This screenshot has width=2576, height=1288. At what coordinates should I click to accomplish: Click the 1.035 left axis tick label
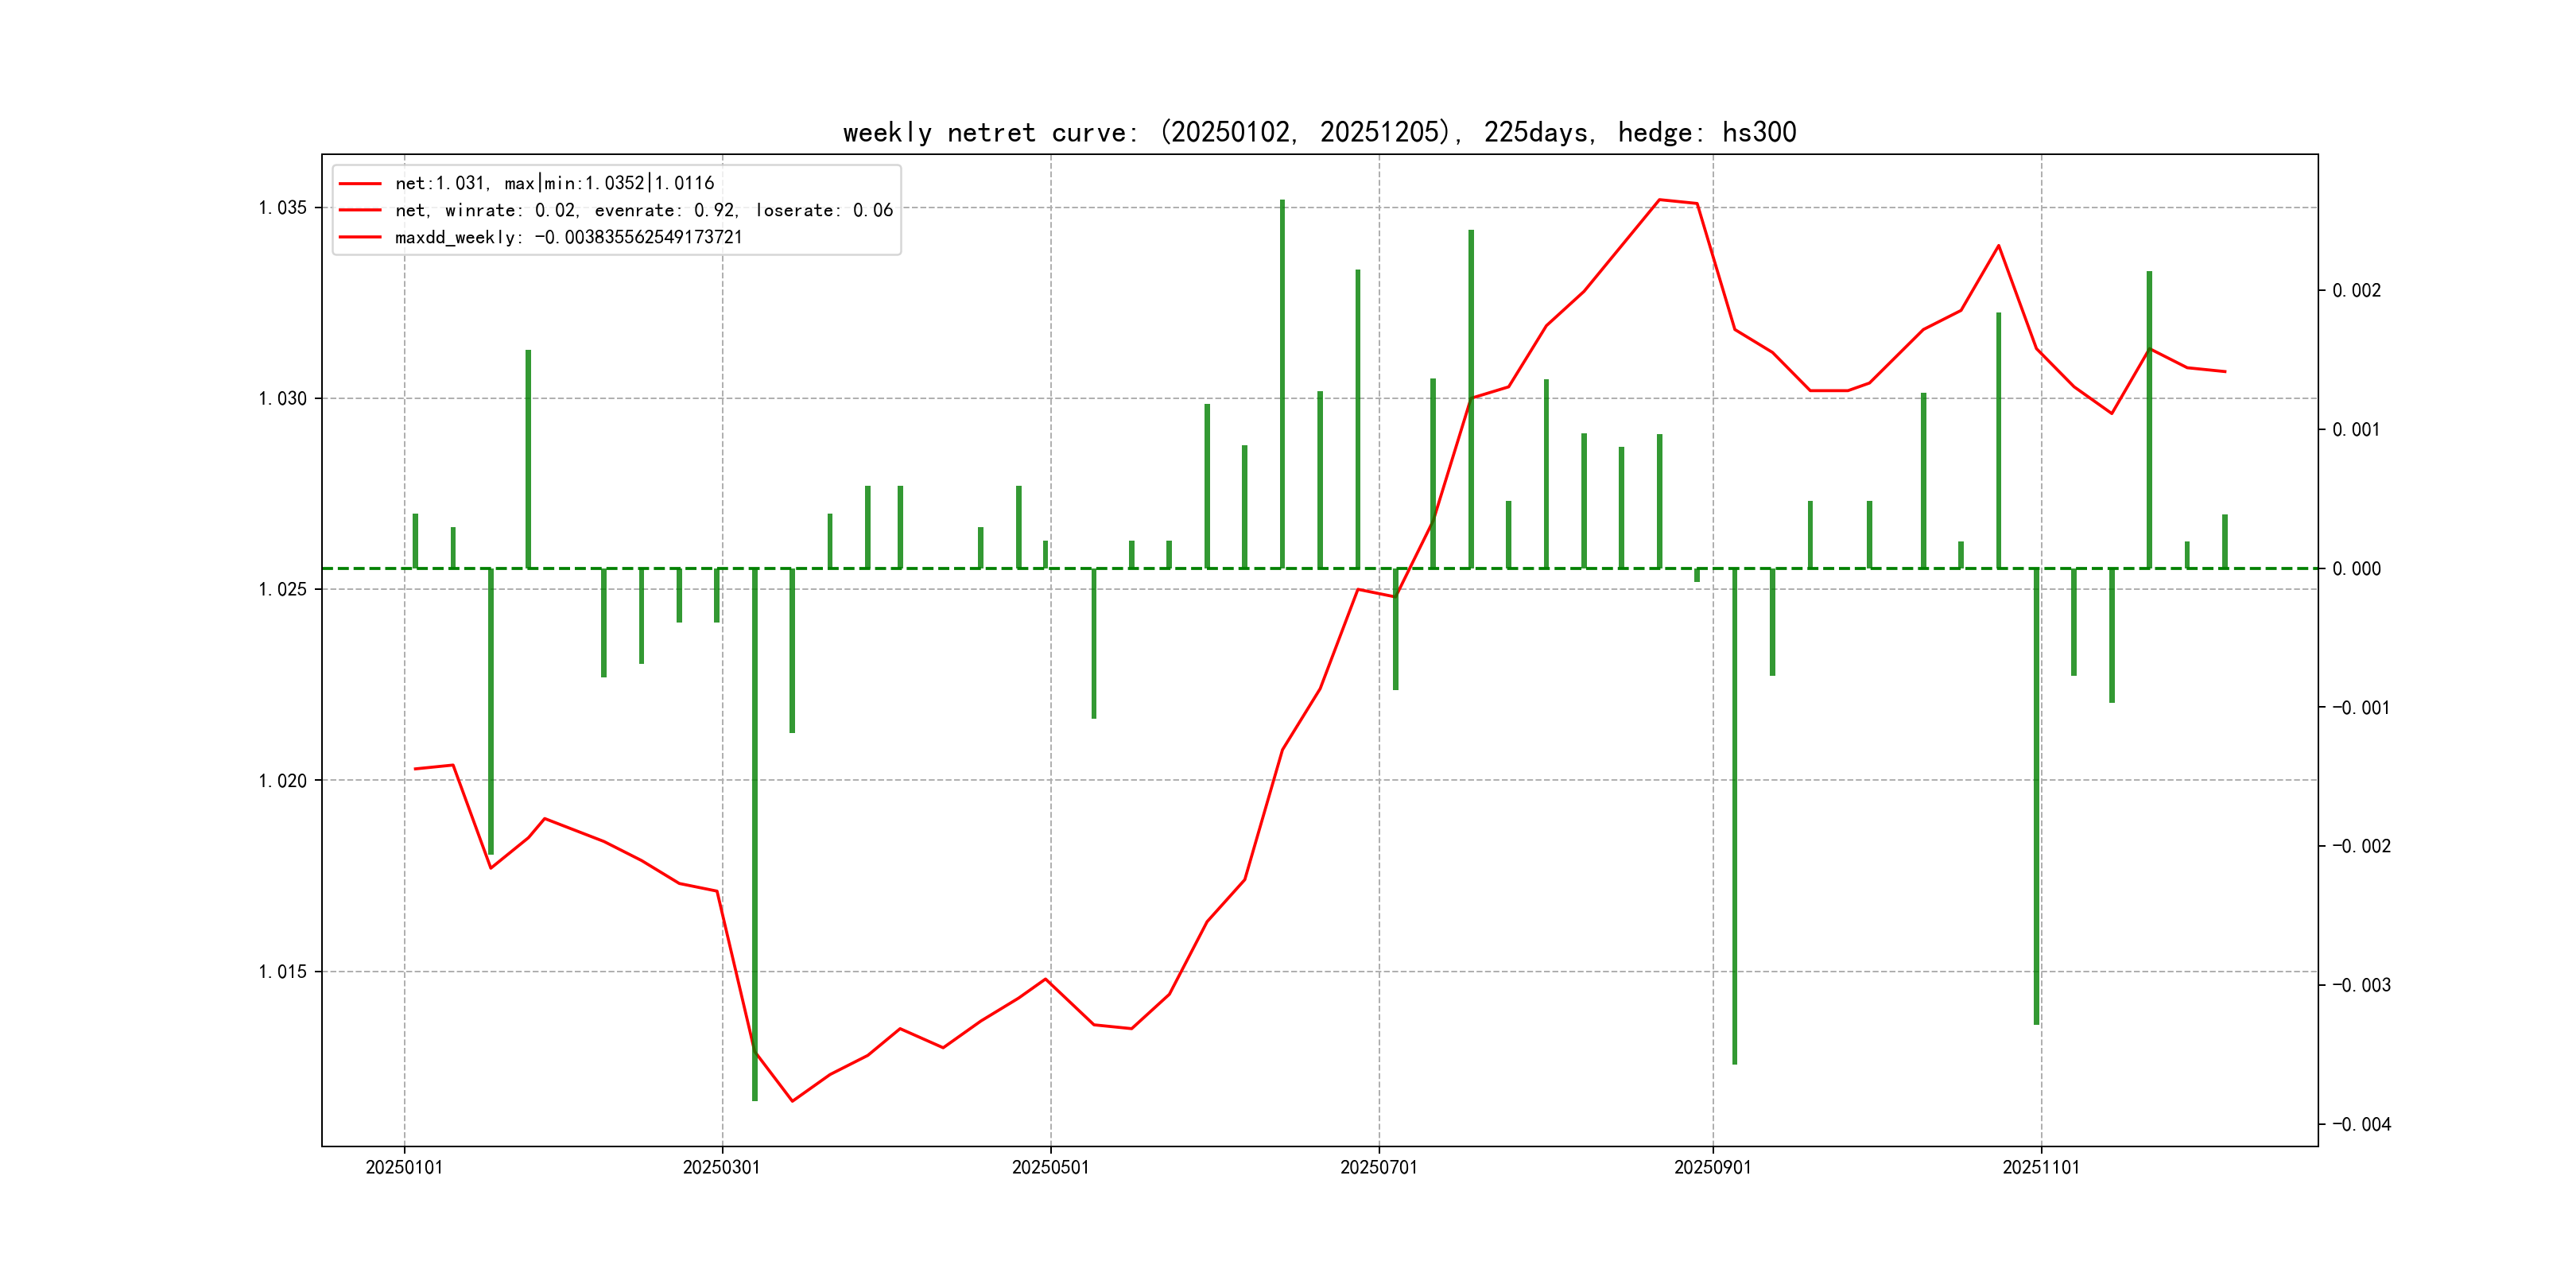click(x=282, y=208)
